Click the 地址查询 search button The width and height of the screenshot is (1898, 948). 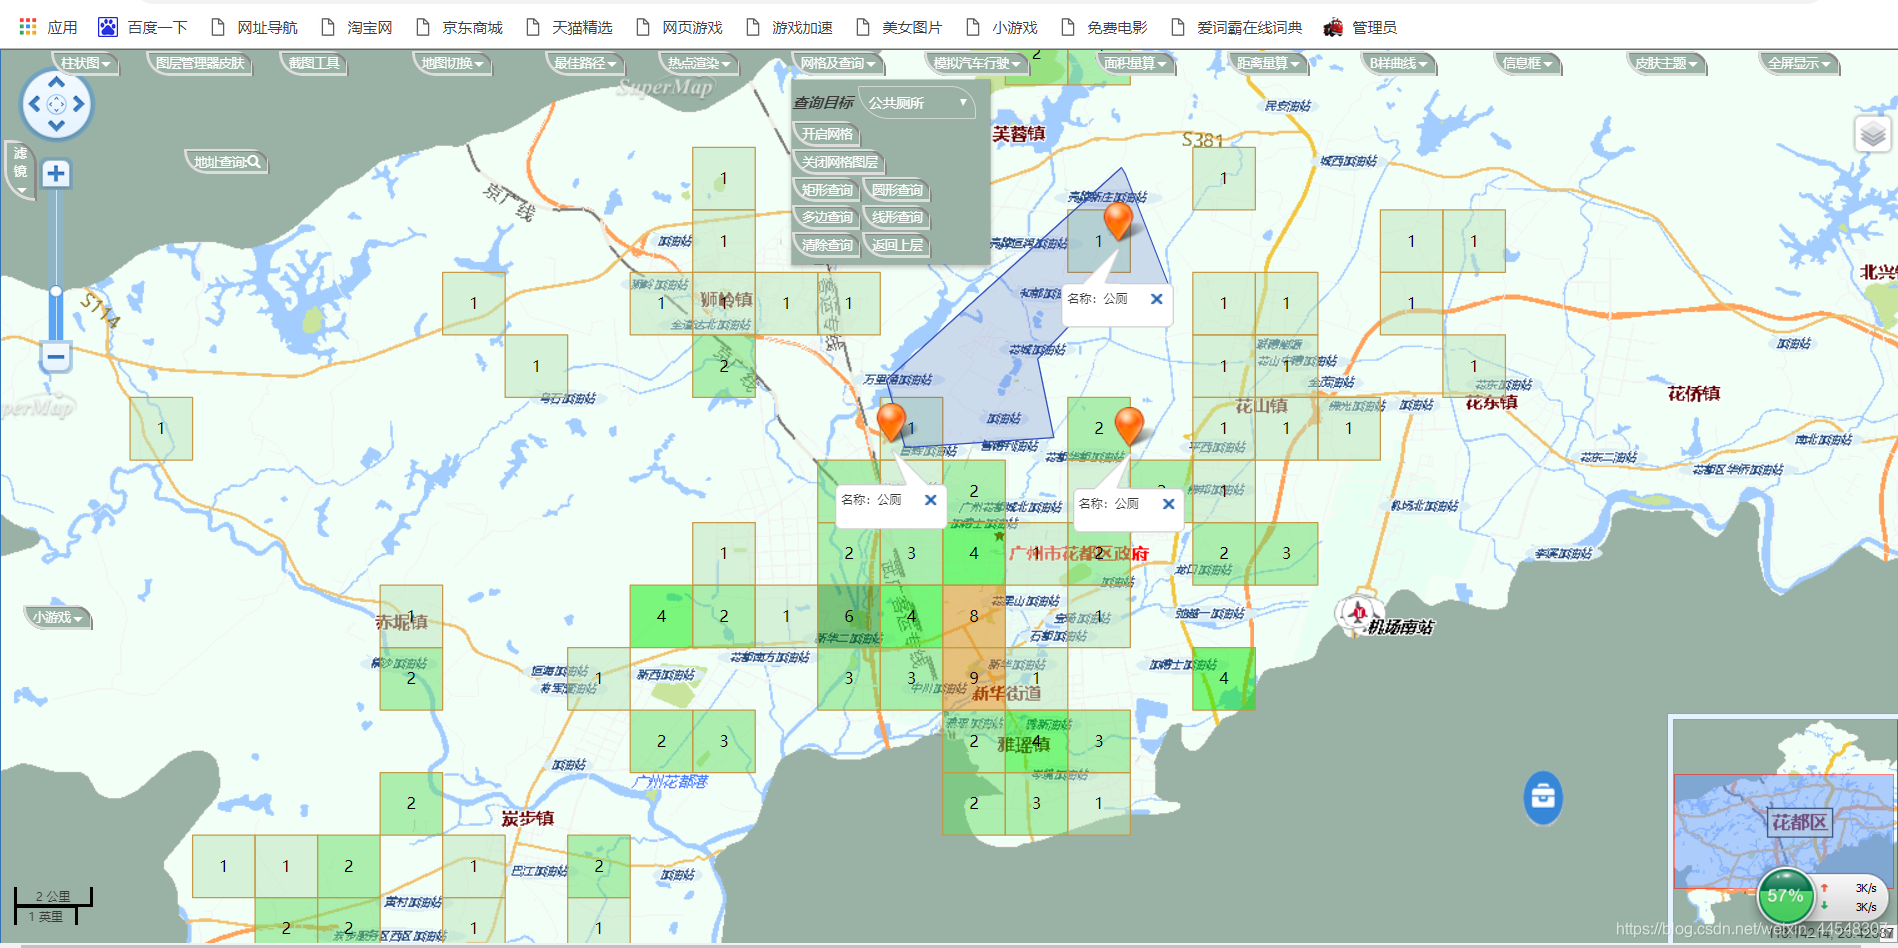[227, 162]
